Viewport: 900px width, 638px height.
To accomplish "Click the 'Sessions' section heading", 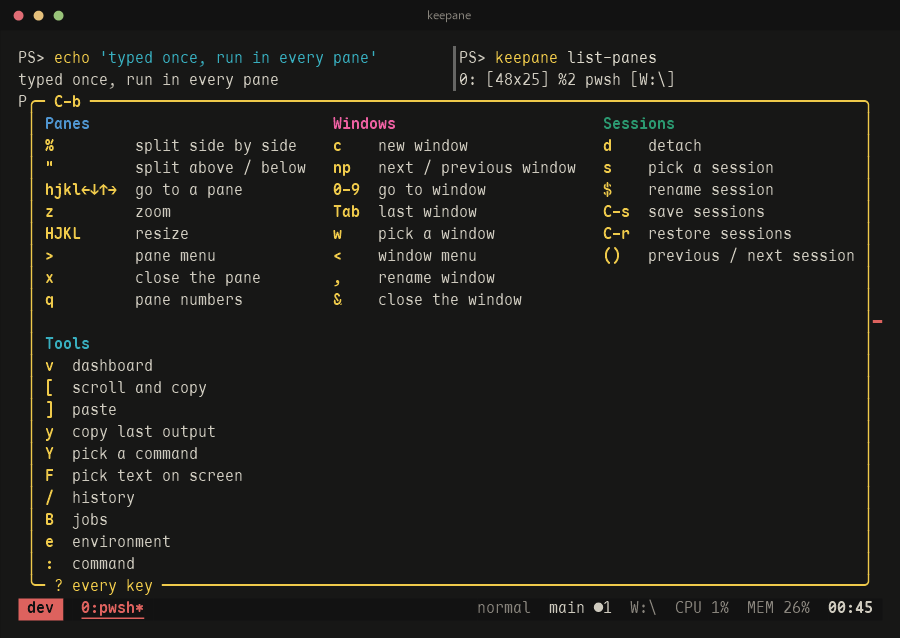I will pyautogui.click(x=638, y=124).
